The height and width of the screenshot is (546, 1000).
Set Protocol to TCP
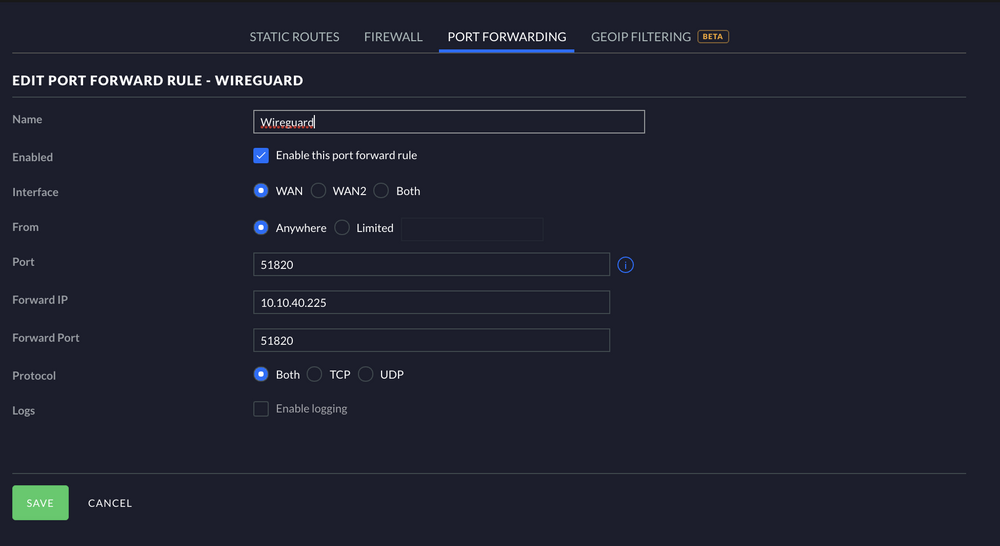(x=314, y=374)
